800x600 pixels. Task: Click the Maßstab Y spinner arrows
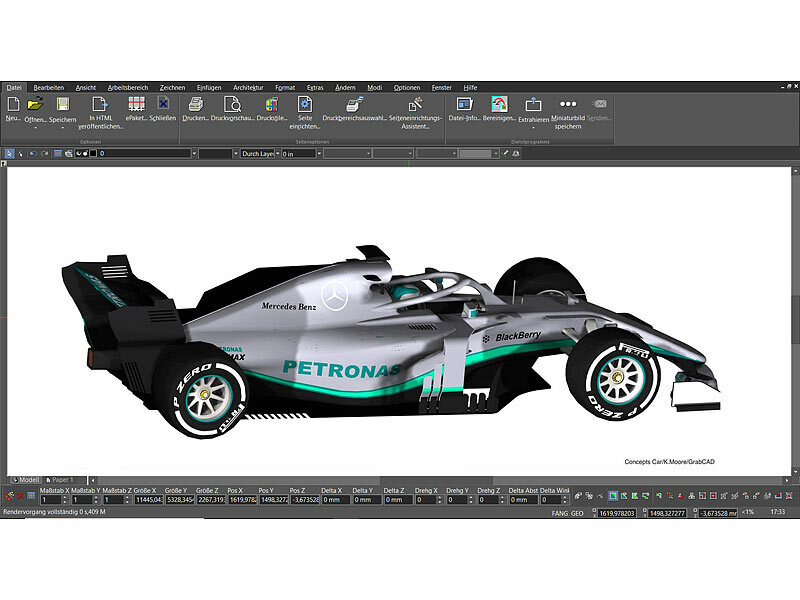pos(96,499)
